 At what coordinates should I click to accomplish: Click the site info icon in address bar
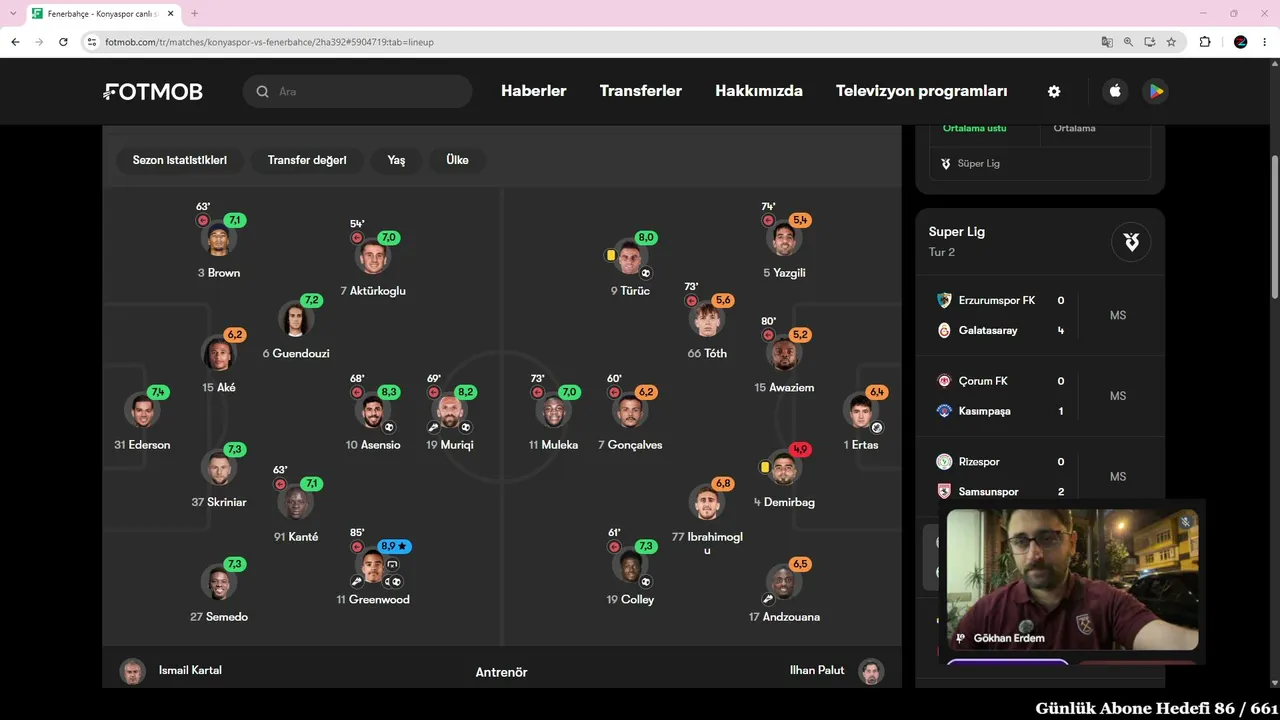pos(92,42)
